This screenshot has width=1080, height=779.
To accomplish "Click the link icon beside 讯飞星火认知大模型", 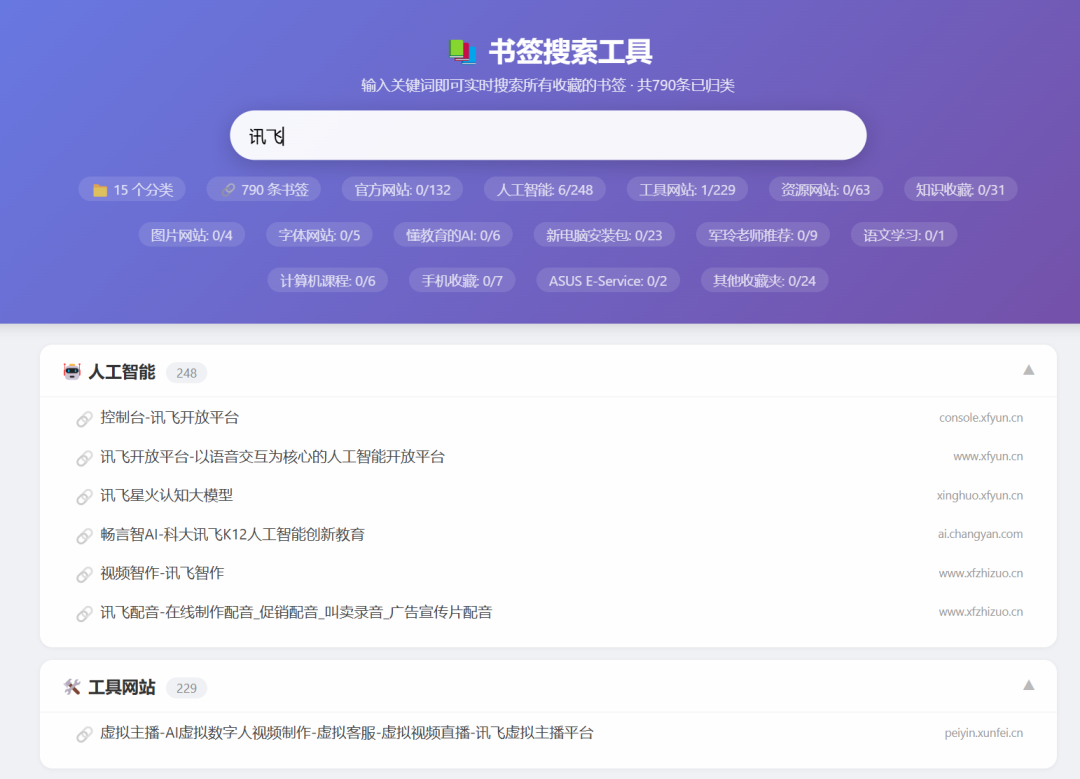I will [84, 497].
